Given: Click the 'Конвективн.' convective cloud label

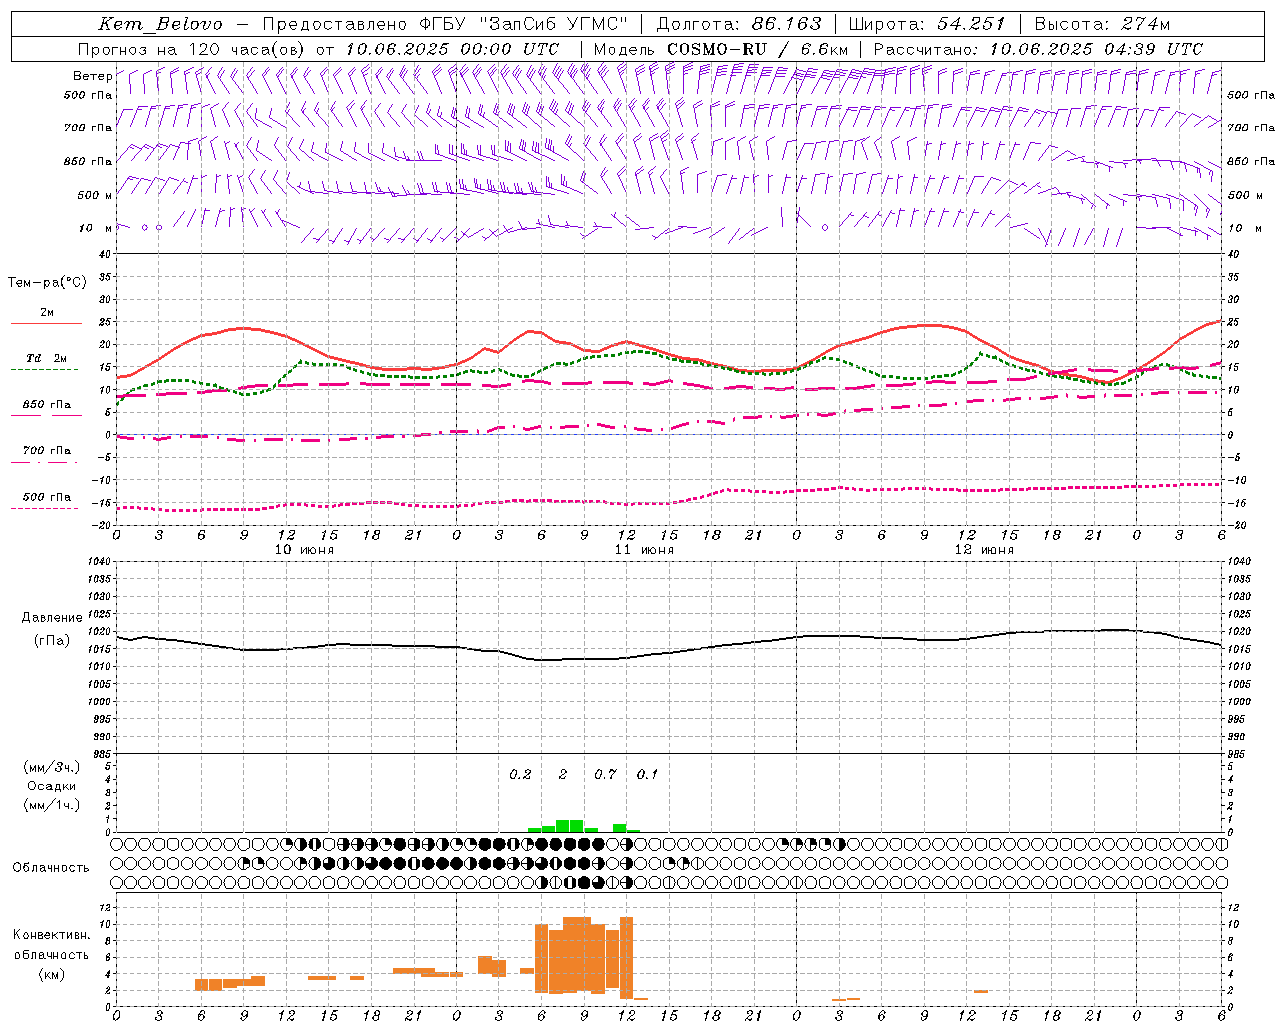Looking at the screenshot, I should [52, 935].
